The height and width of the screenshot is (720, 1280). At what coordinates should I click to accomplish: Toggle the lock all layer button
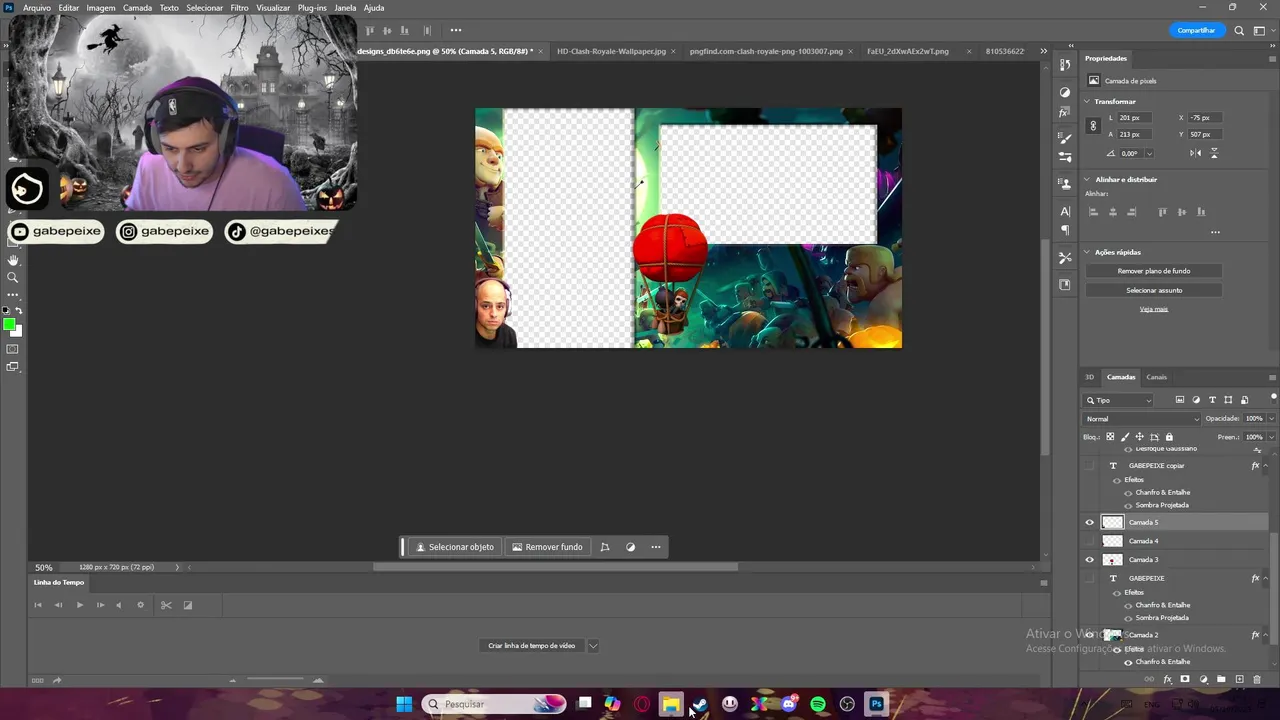1169,437
